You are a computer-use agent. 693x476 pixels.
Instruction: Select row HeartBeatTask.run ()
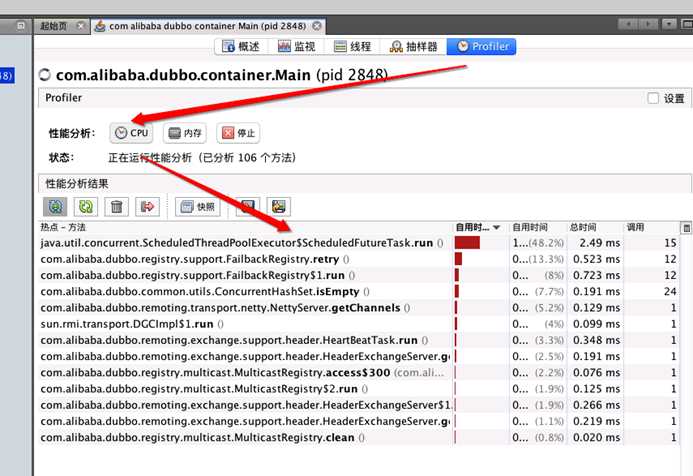pos(358,340)
